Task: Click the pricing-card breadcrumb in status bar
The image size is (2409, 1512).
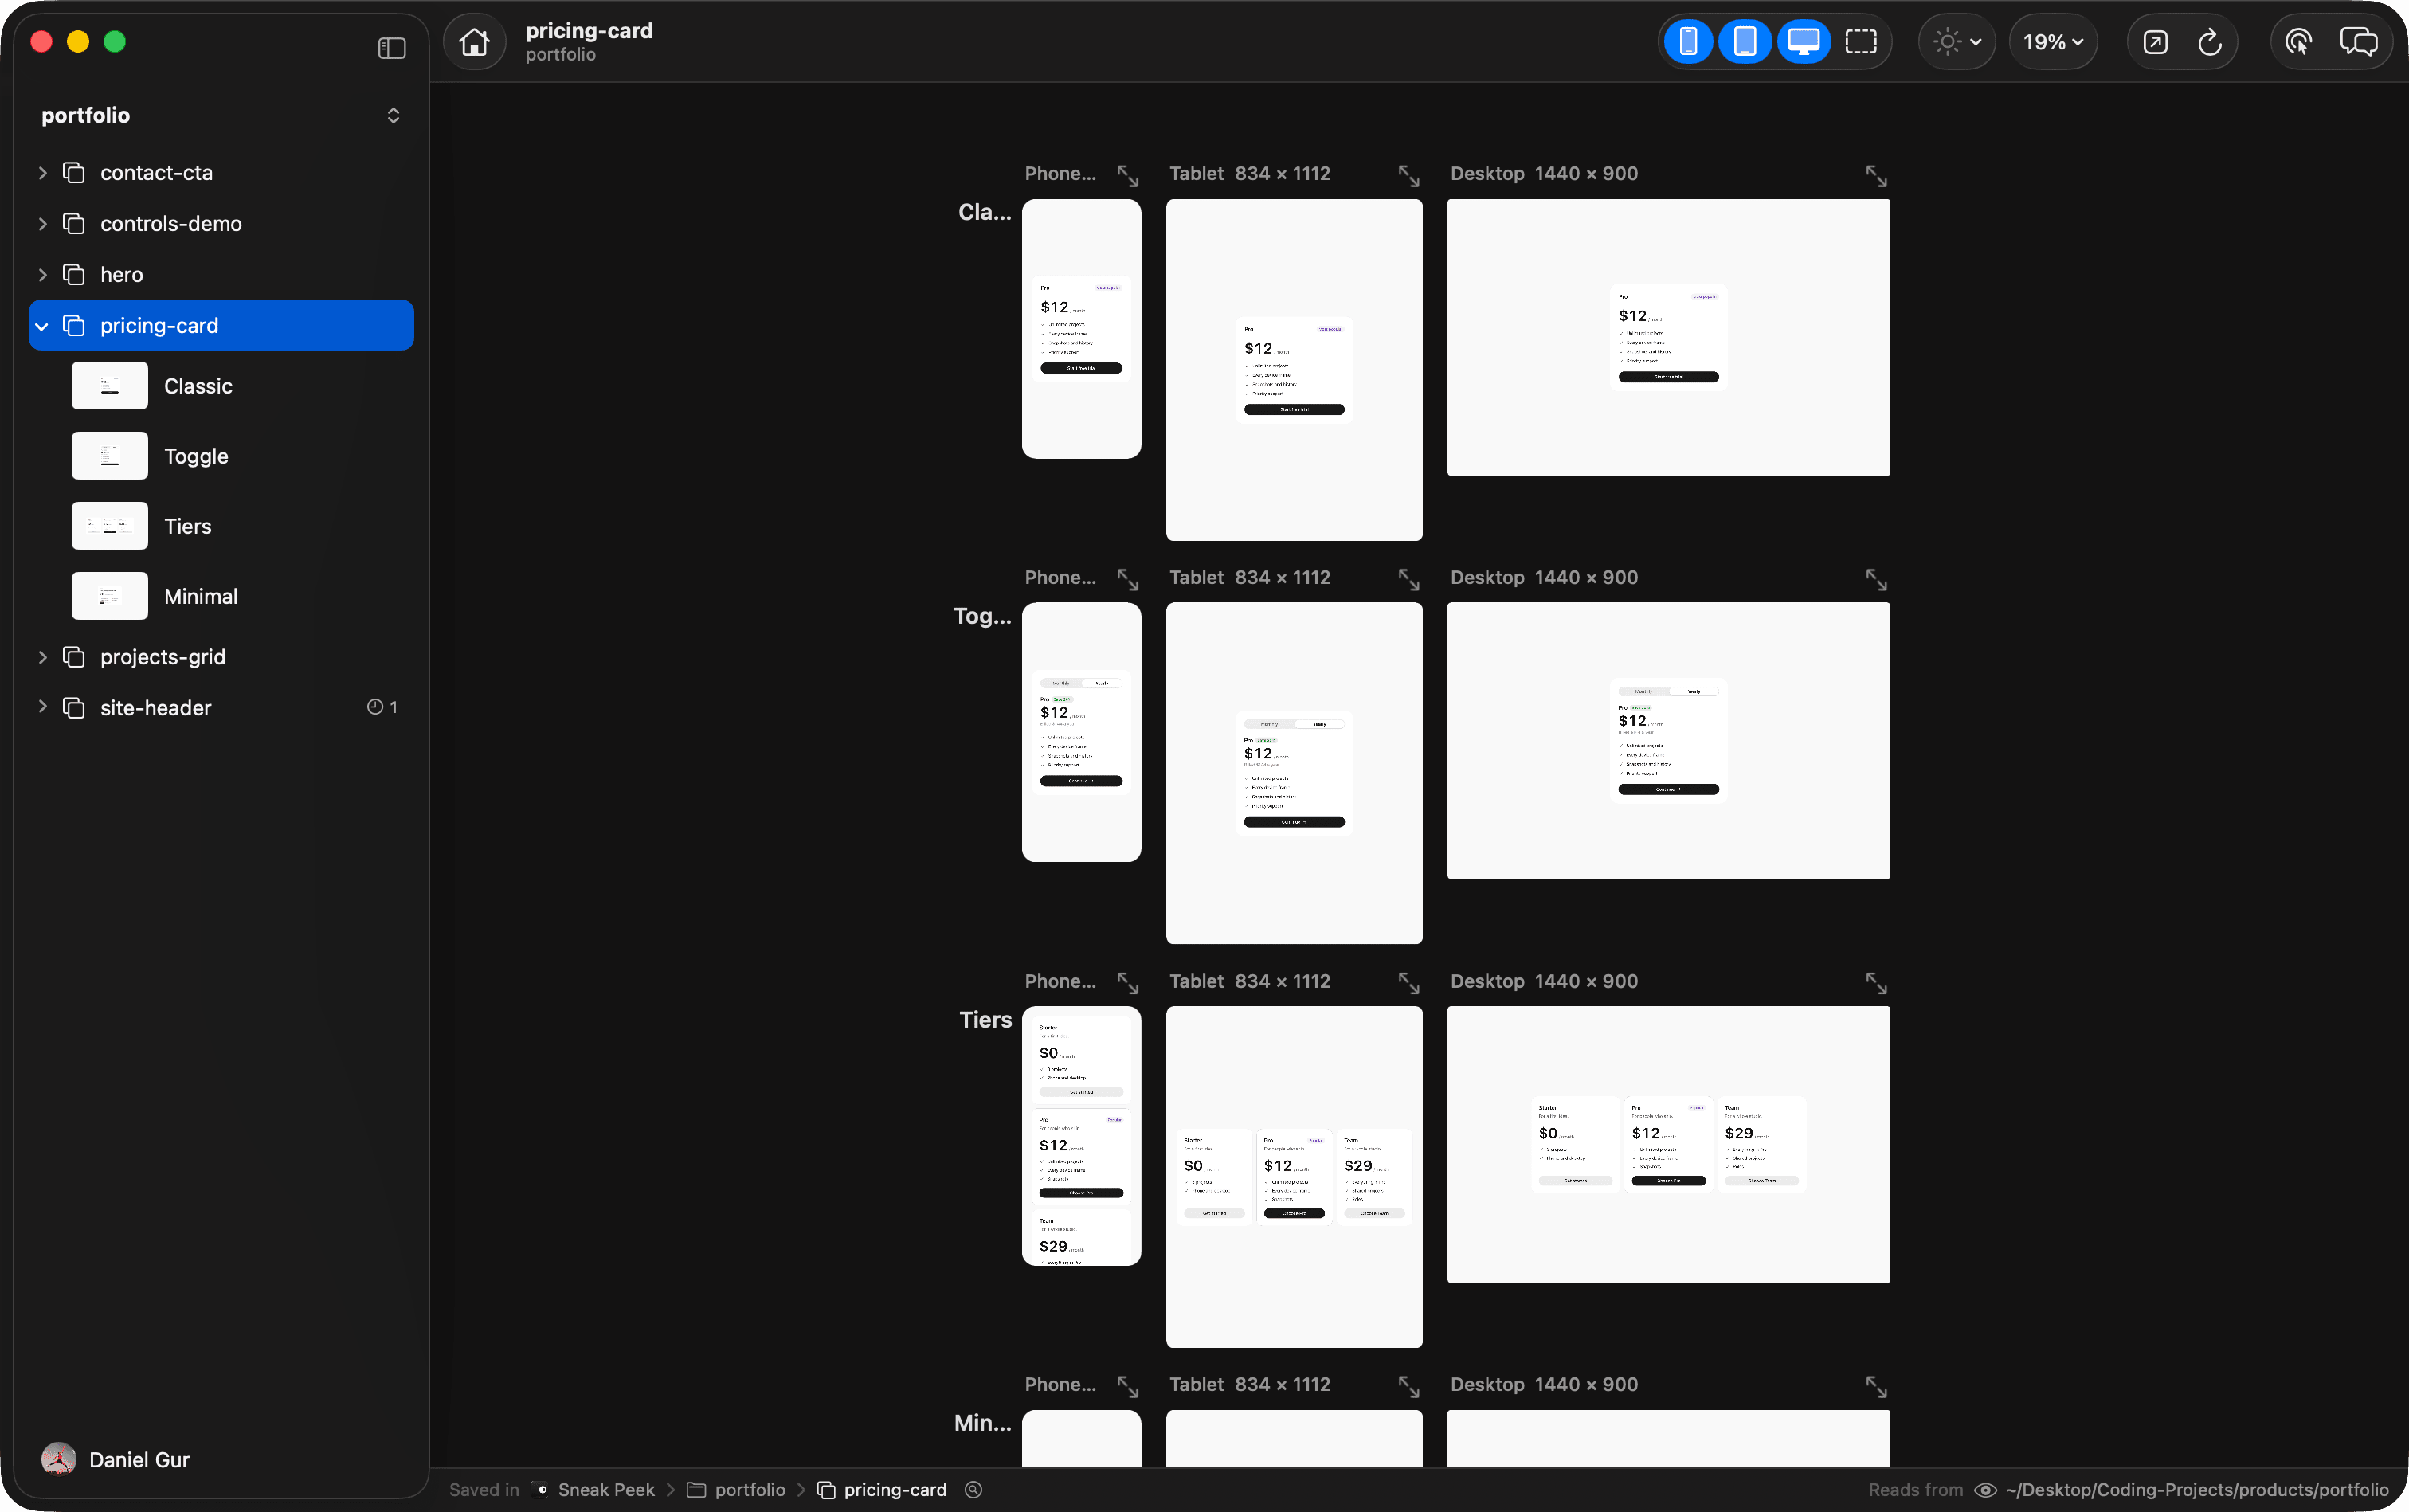Action: pyautogui.click(x=881, y=1489)
